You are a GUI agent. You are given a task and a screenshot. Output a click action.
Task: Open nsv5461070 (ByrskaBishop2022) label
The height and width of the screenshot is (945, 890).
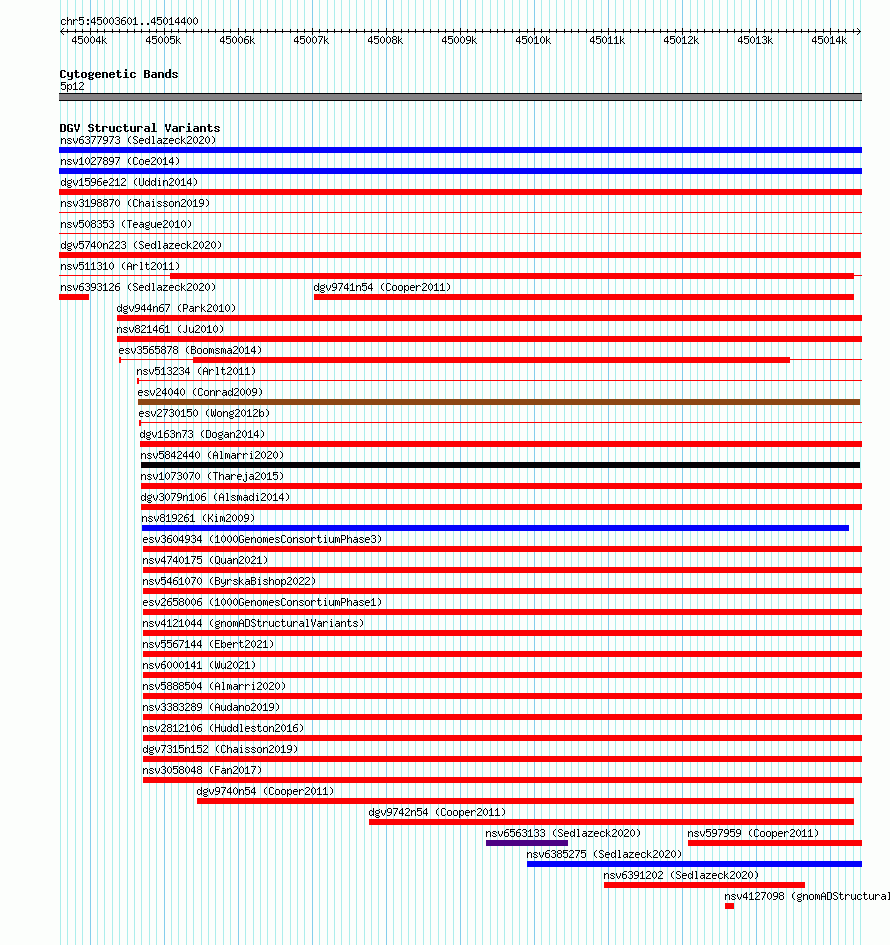pos(229,582)
